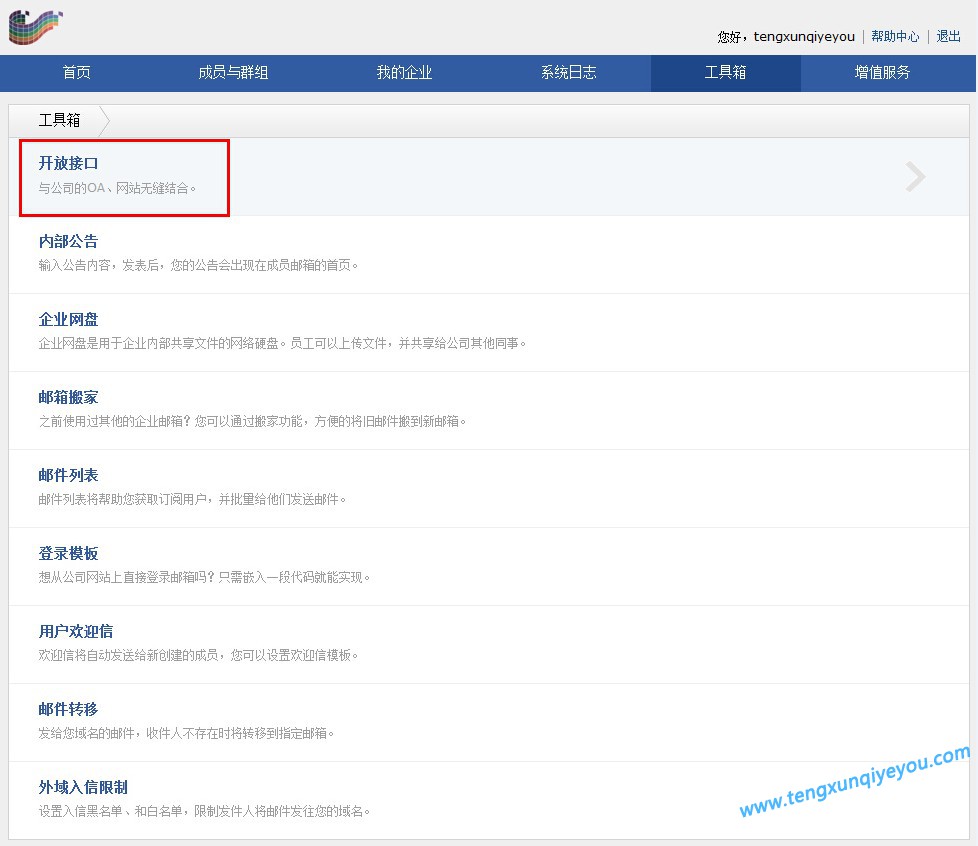Click description starting 设置入信黑名单

tap(204, 811)
